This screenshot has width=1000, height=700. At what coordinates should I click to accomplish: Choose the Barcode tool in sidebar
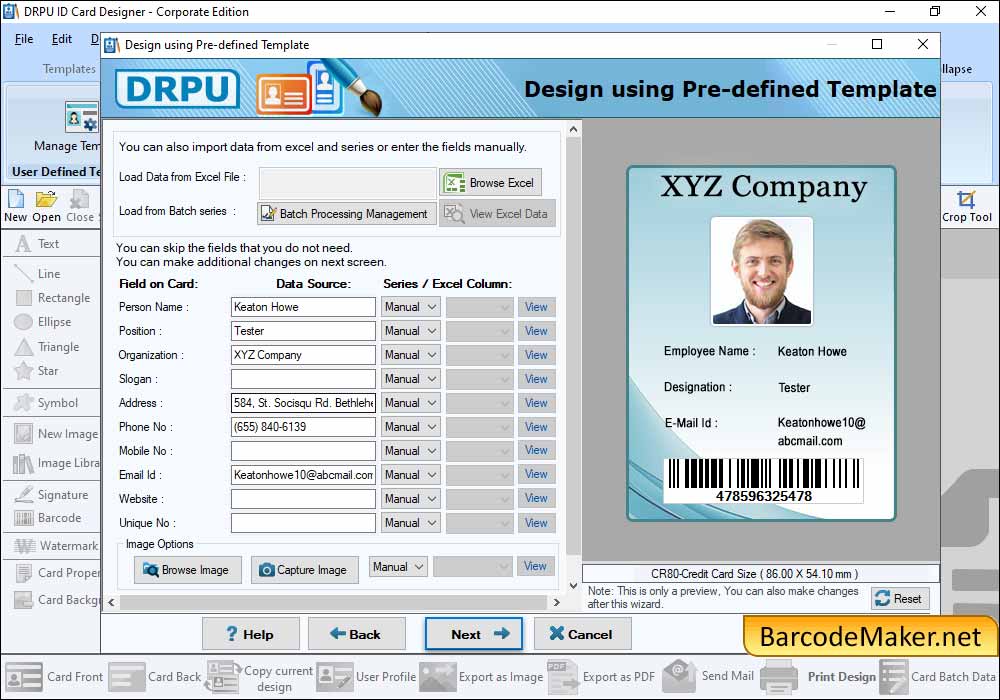click(x=48, y=518)
